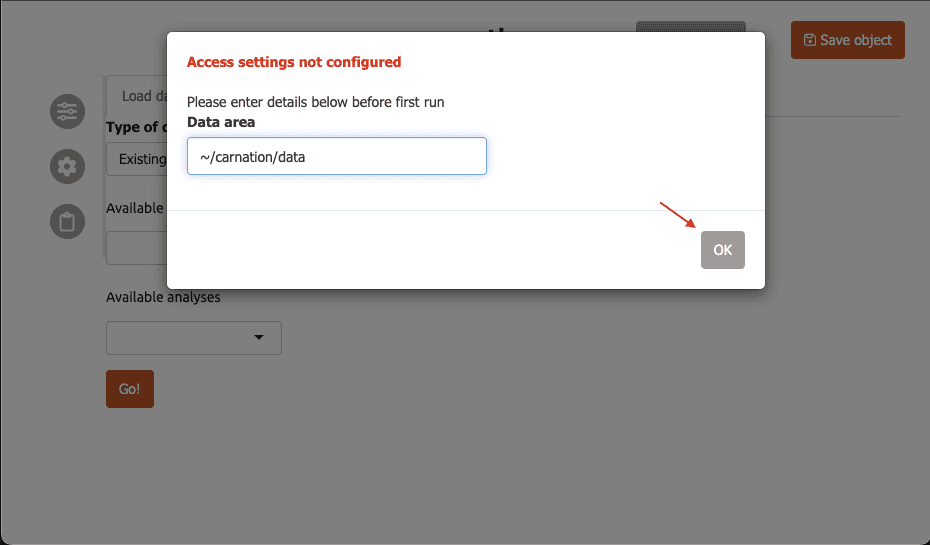Click the 'Please enter details below' text
The height and width of the screenshot is (545, 930).
(315, 102)
